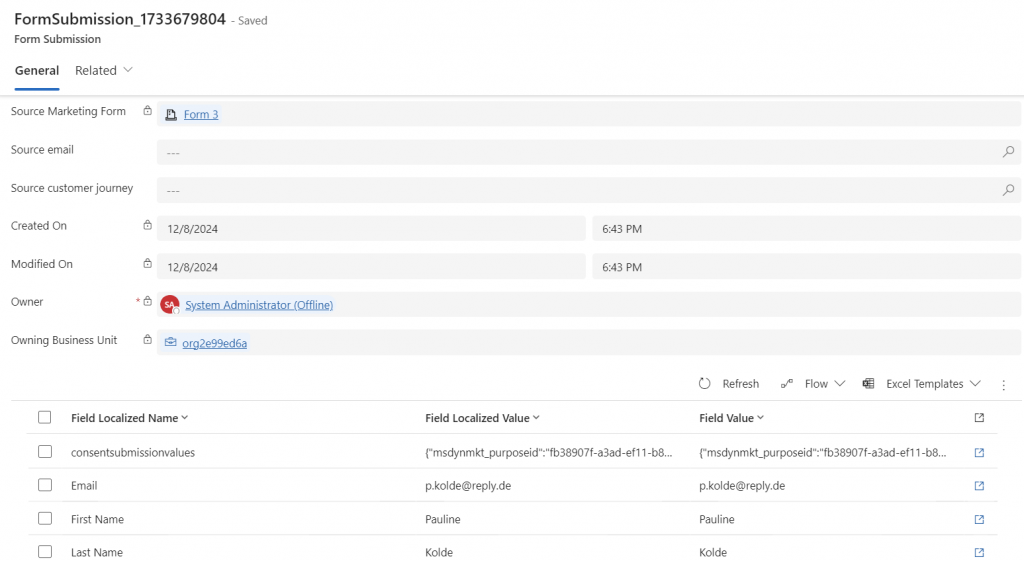
Task: Click the Excel Templates button label
Action: pyautogui.click(x=925, y=384)
